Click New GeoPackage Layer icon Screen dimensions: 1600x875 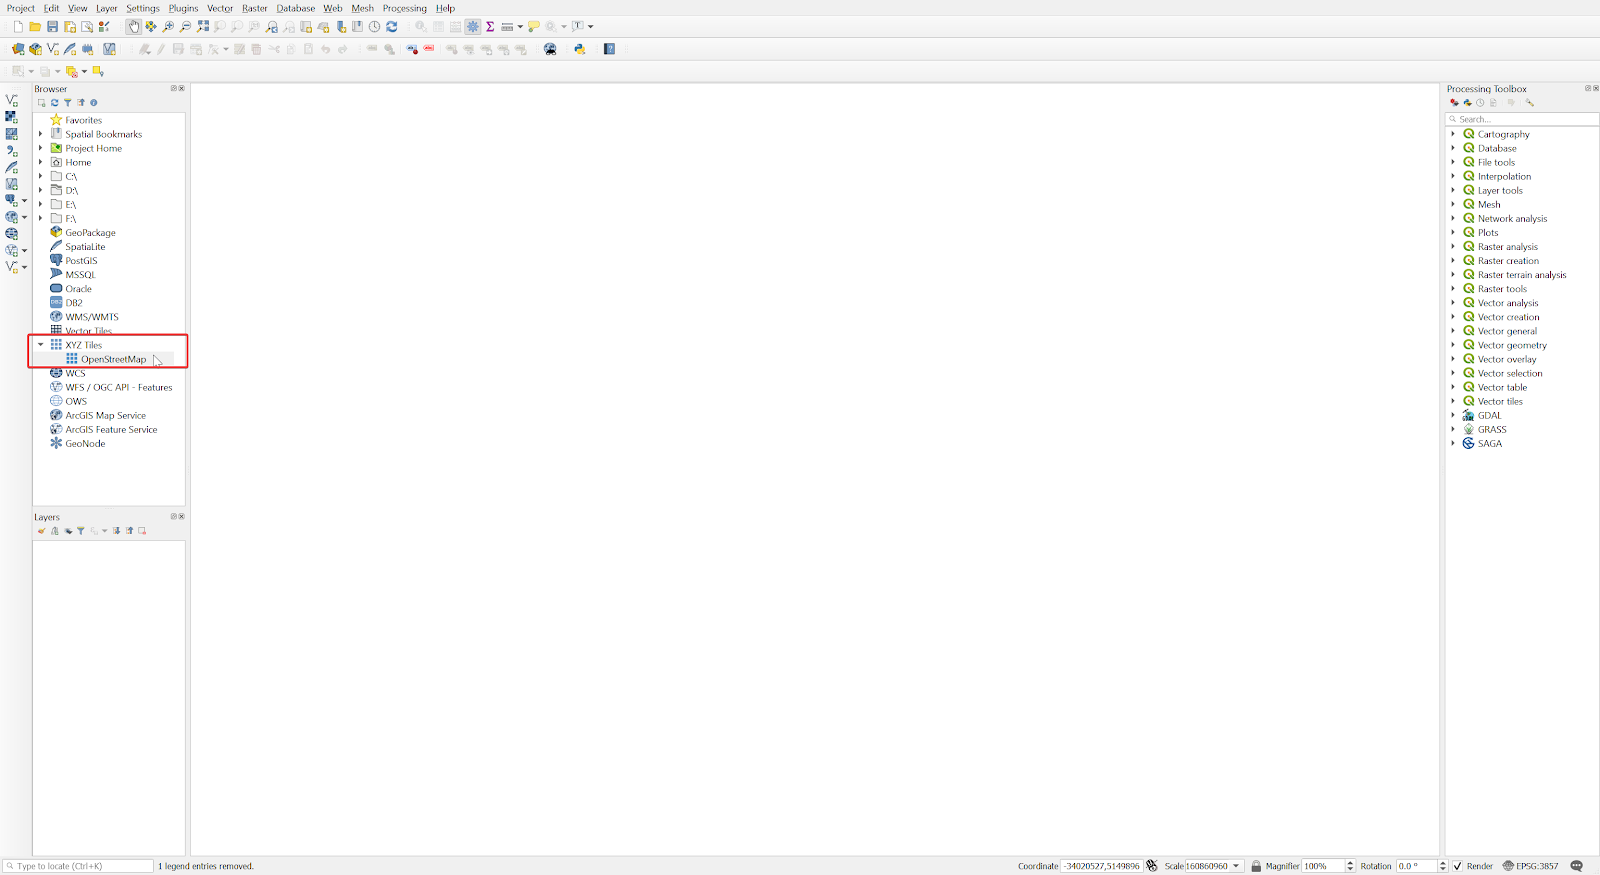[x=35, y=49]
